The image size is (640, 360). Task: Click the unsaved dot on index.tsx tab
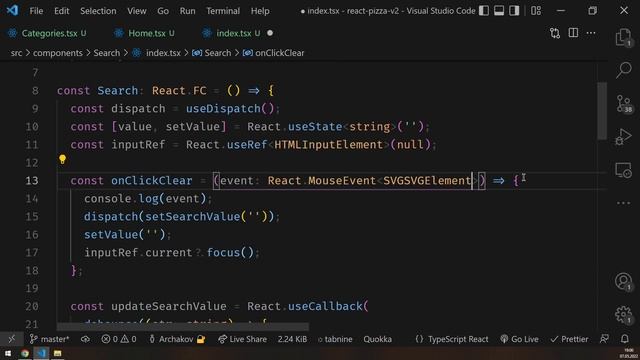coord(270,33)
